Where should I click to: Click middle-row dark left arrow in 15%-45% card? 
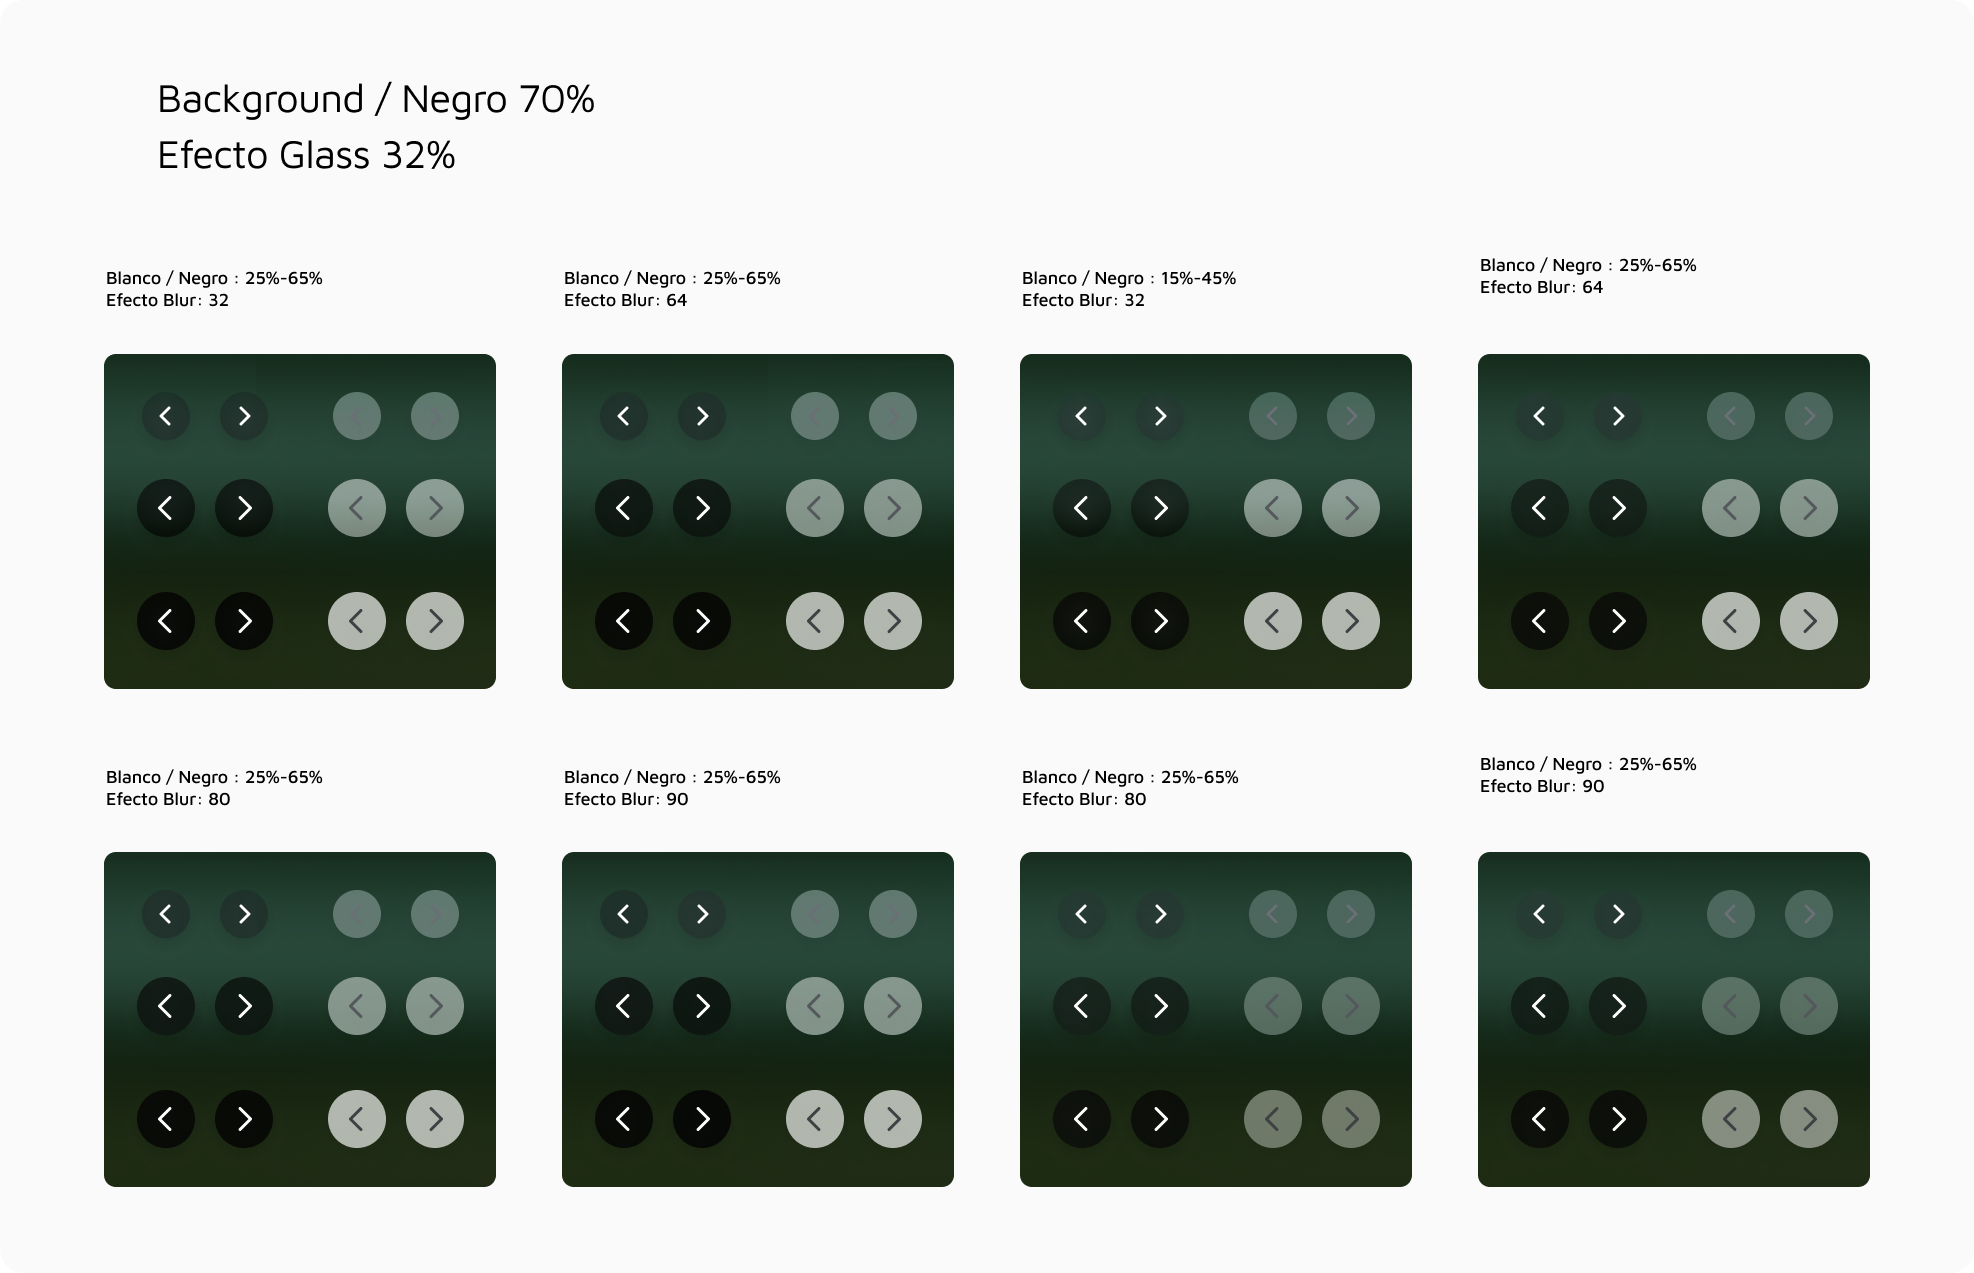1082,508
